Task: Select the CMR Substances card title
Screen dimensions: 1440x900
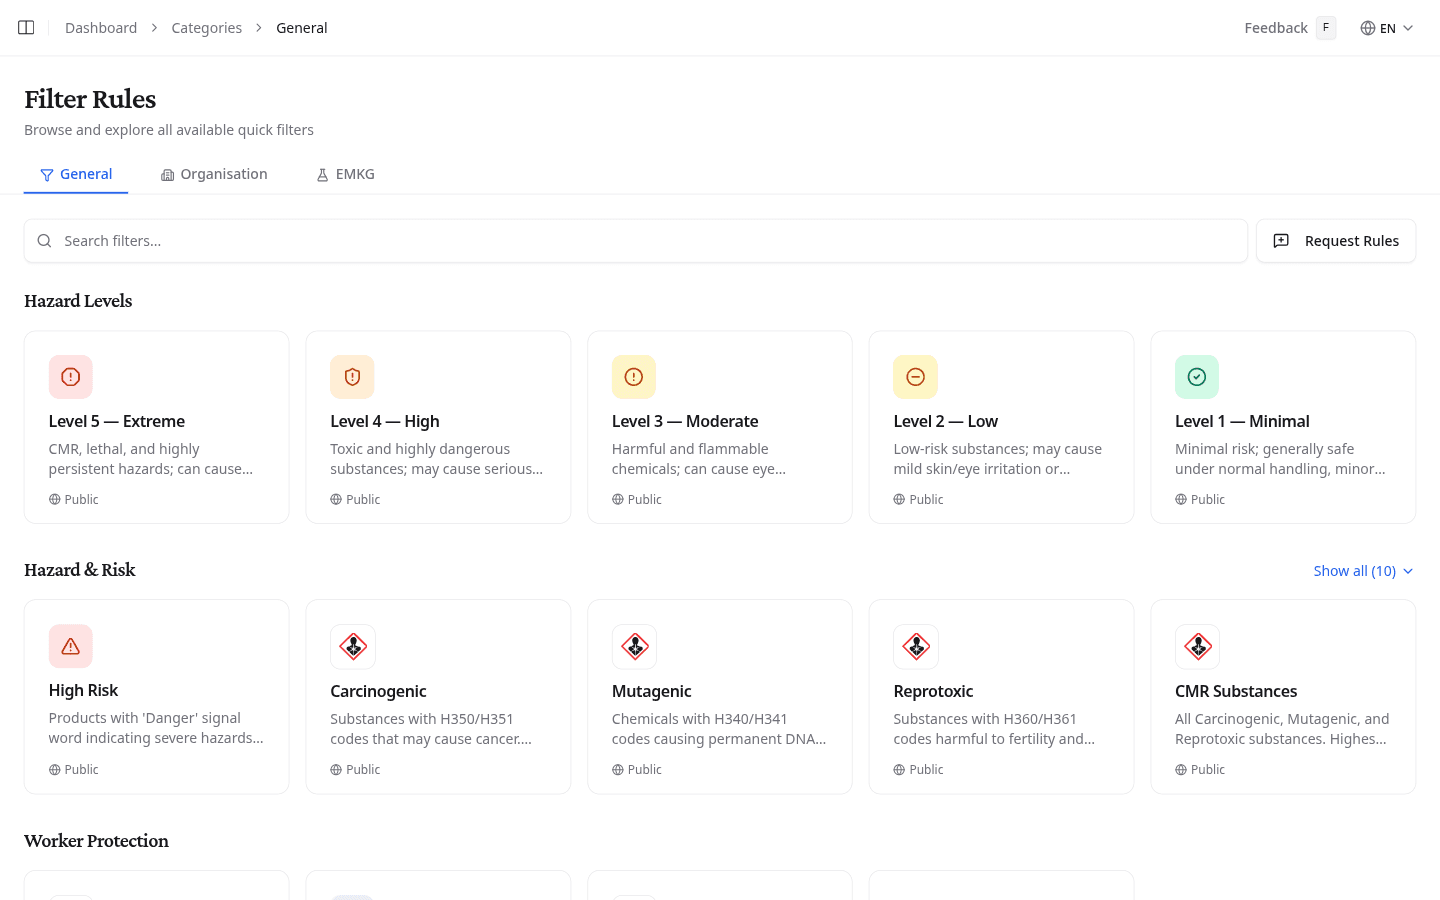Action: point(1236,691)
